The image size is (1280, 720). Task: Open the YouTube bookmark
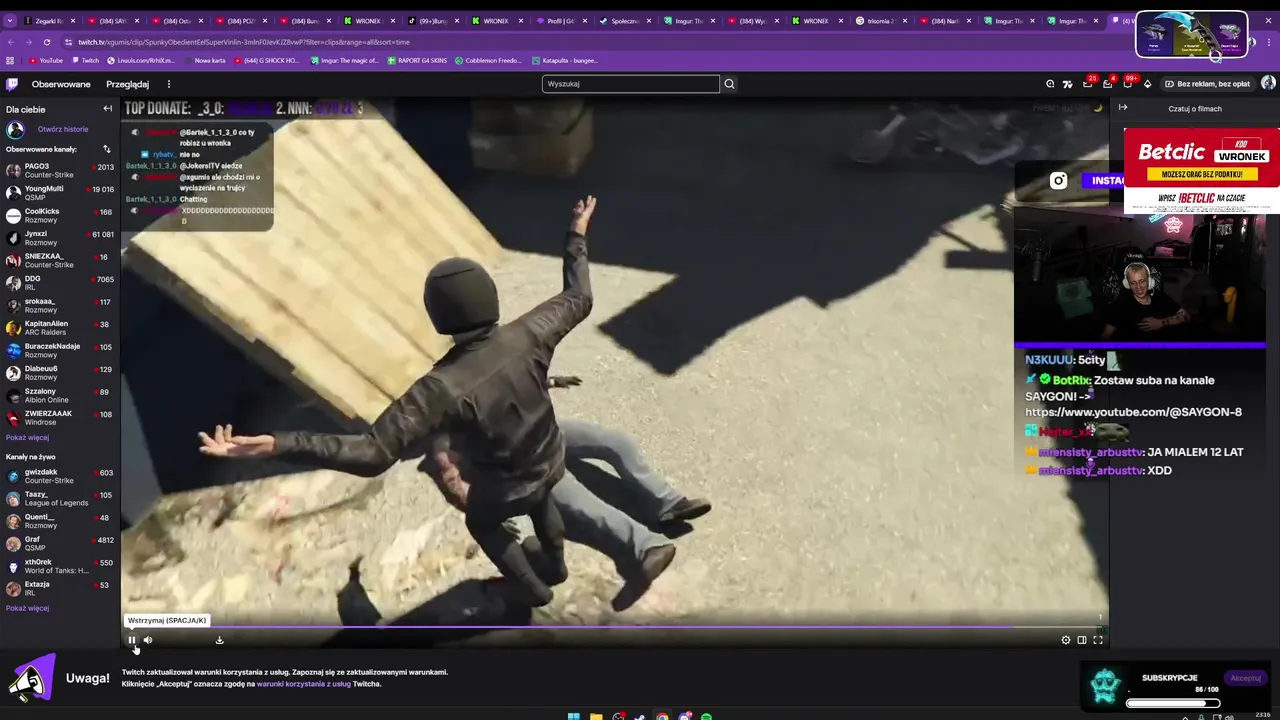(x=45, y=60)
